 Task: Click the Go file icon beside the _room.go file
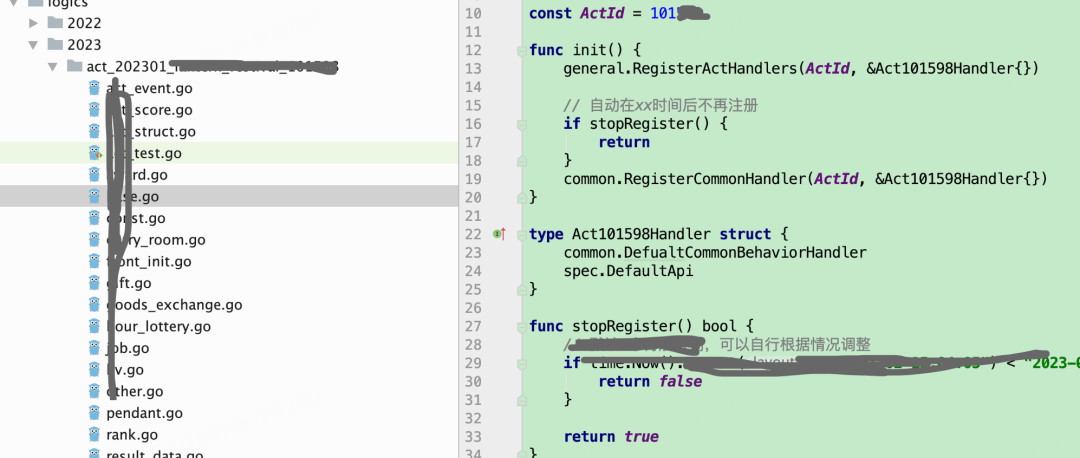click(94, 240)
